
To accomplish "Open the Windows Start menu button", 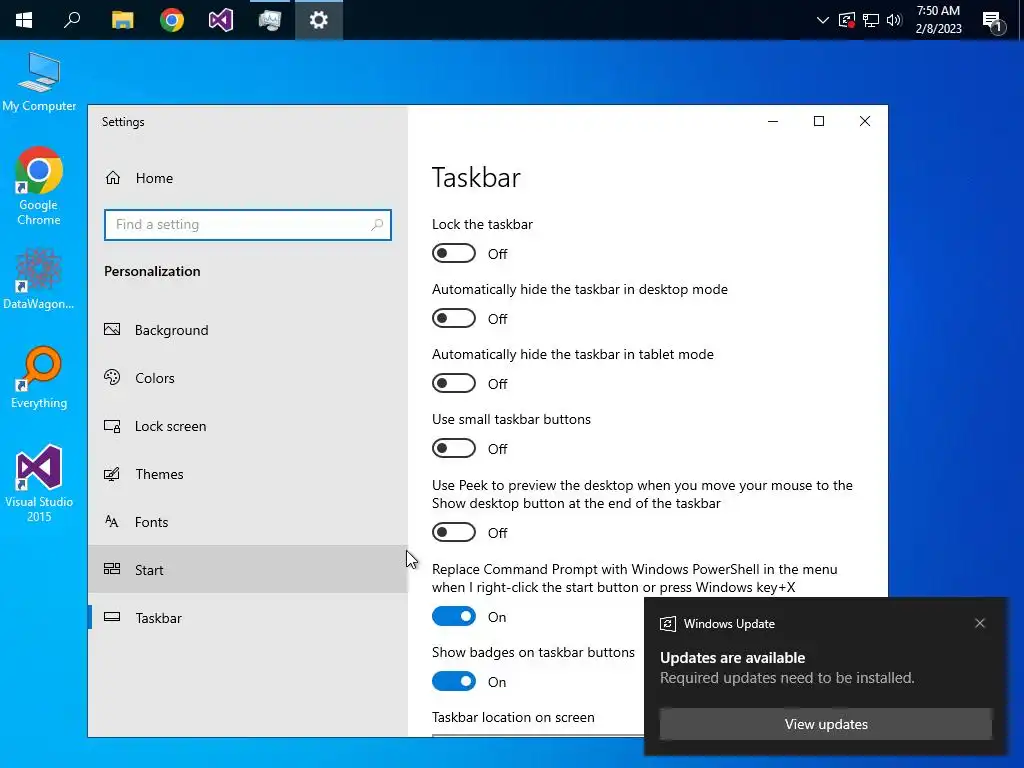I will [24, 20].
